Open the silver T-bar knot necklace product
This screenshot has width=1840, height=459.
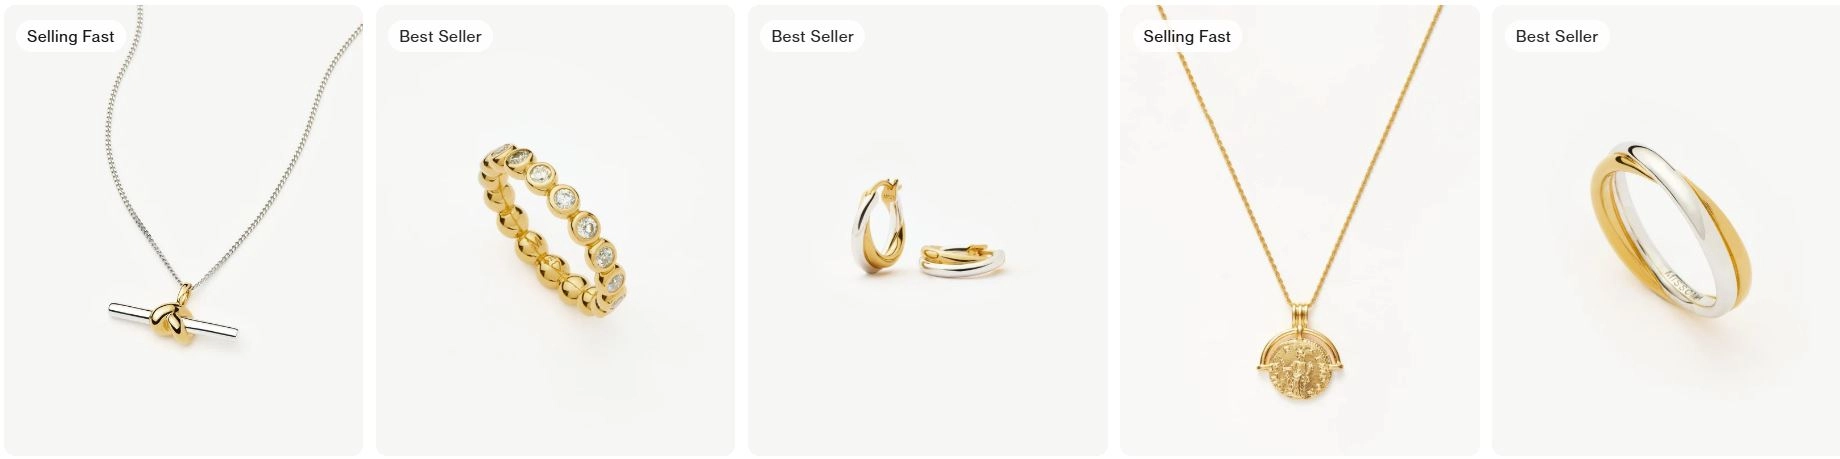[183, 230]
